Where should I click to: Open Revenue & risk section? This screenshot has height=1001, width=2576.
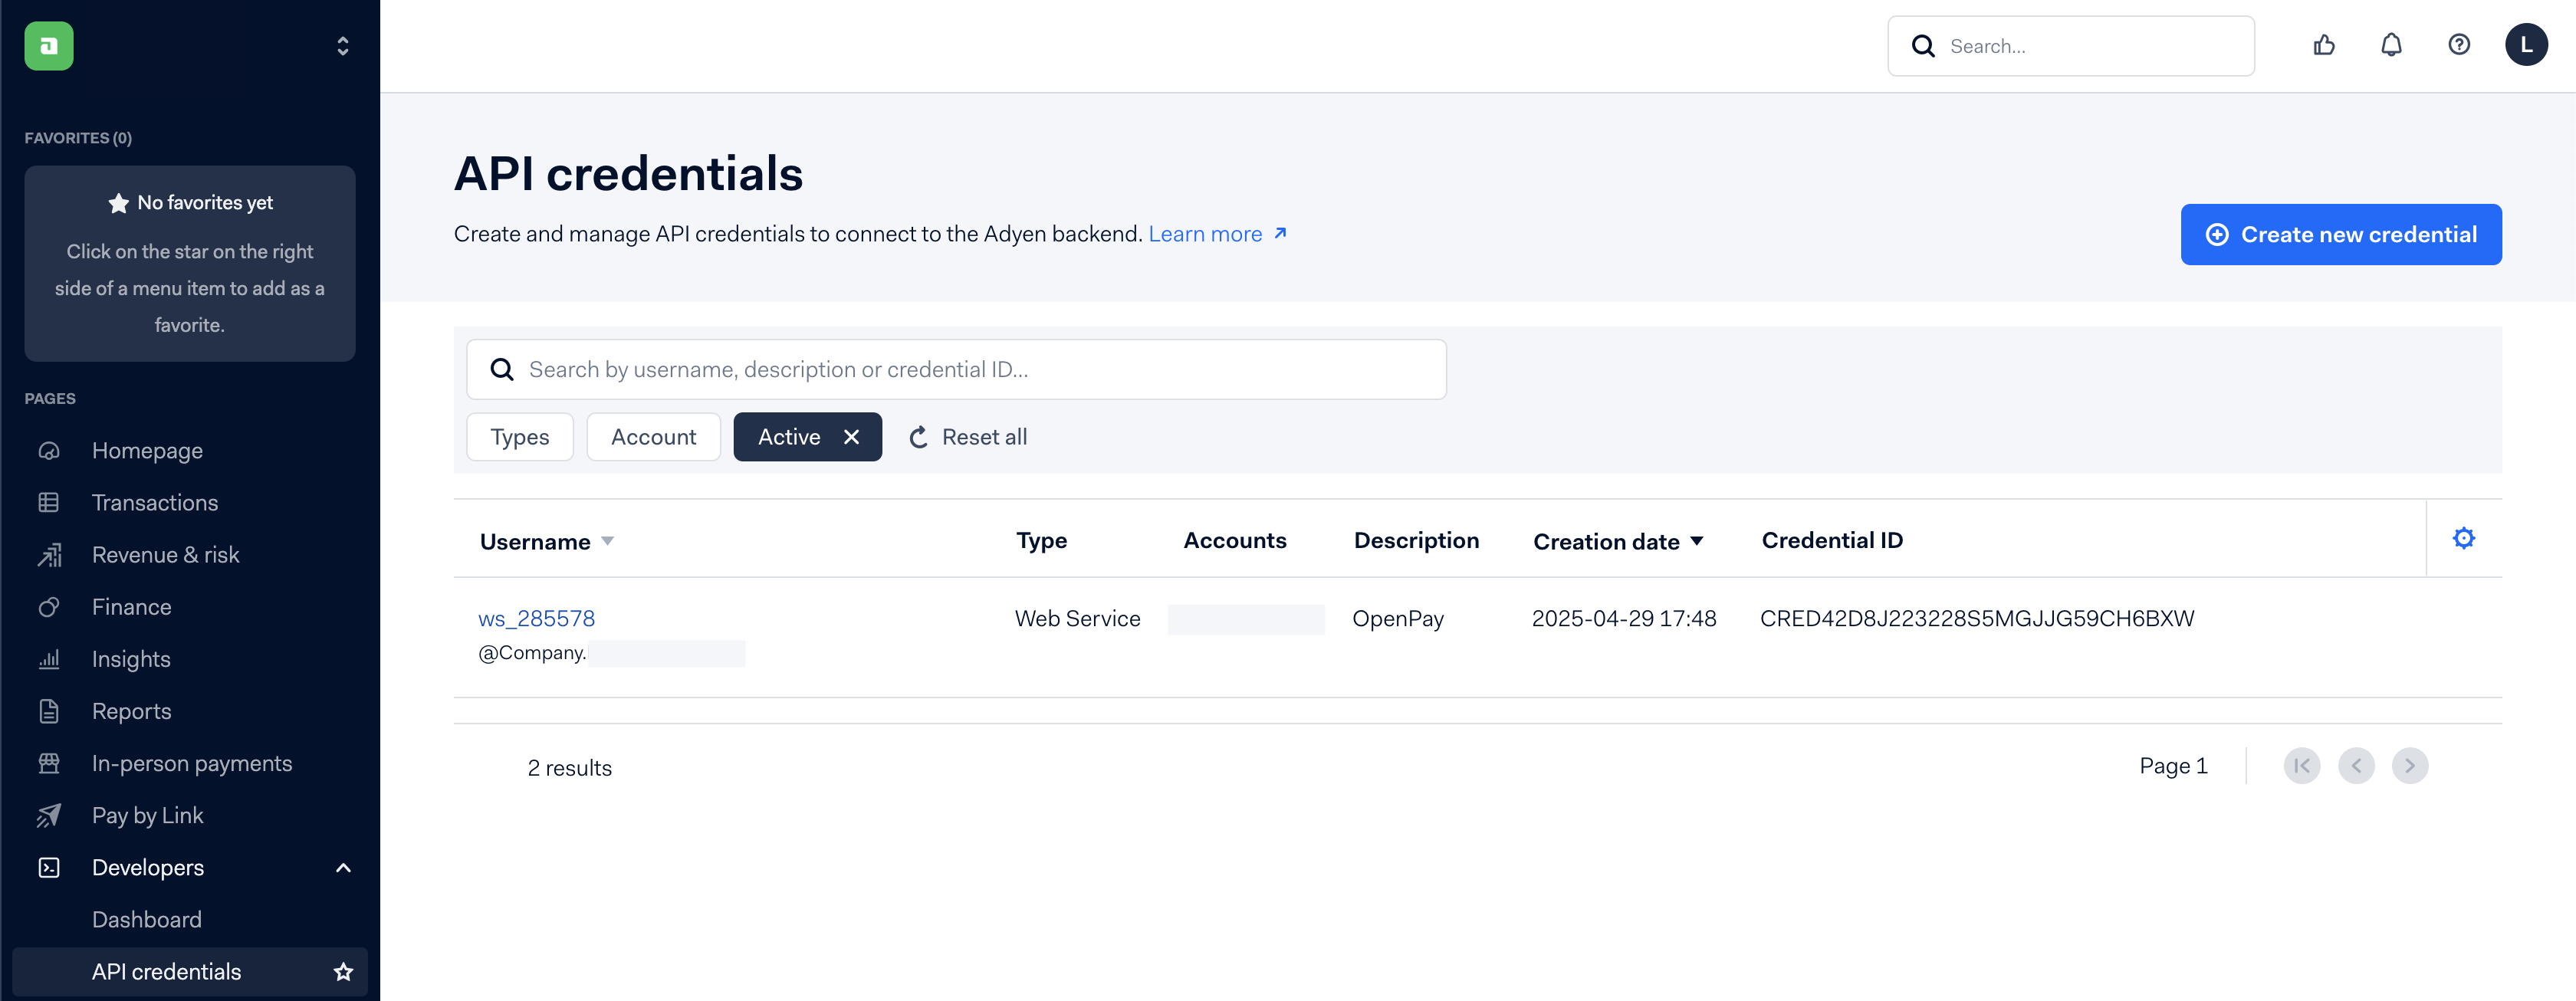pyautogui.click(x=165, y=555)
